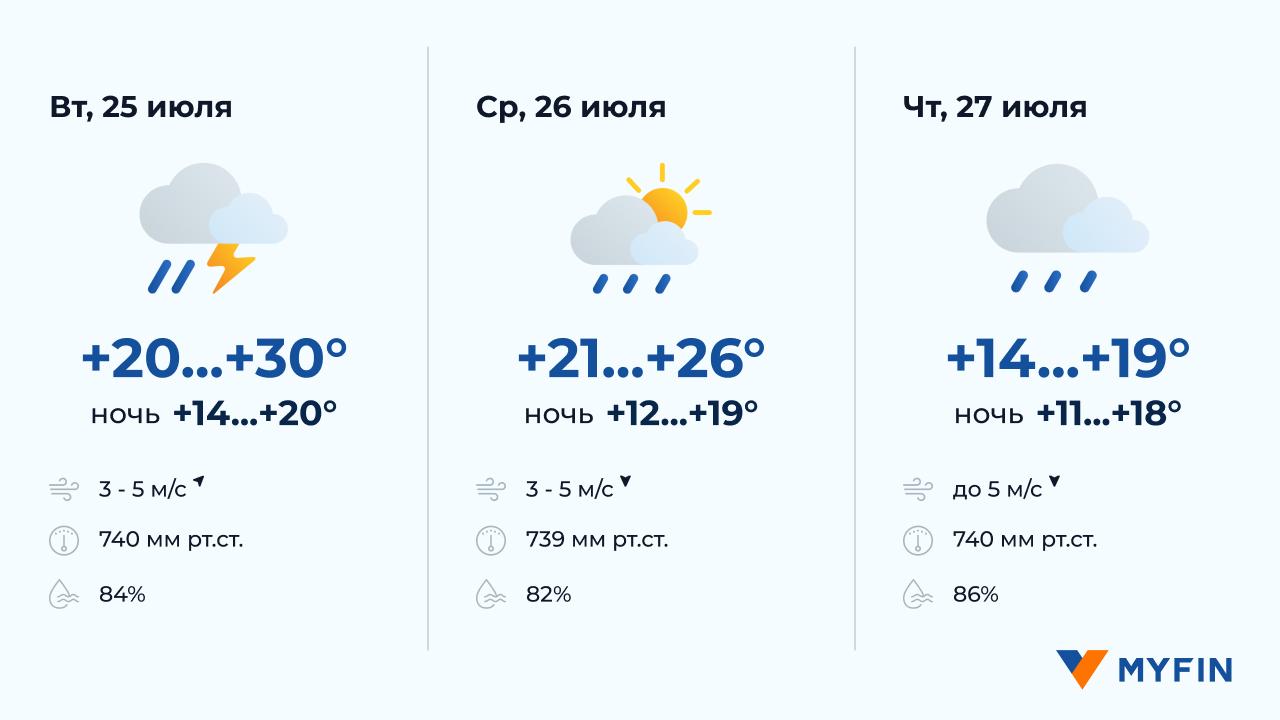Click the 739 мм рт.ст. pressure value
This screenshot has height=720, width=1280.
597,541
